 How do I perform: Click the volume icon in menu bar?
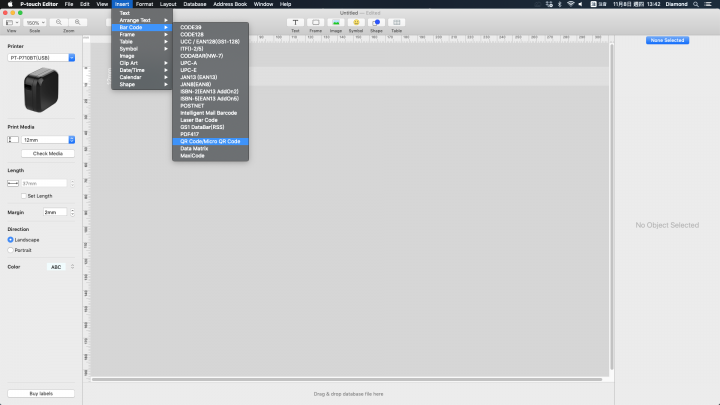click(x=580, y=4)
